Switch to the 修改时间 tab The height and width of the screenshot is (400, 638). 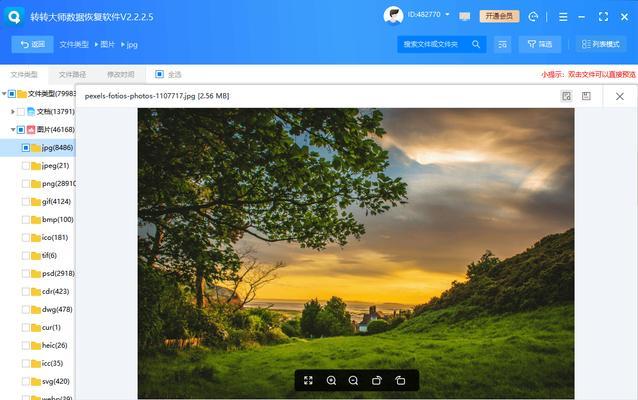click(x=121, y=74)
